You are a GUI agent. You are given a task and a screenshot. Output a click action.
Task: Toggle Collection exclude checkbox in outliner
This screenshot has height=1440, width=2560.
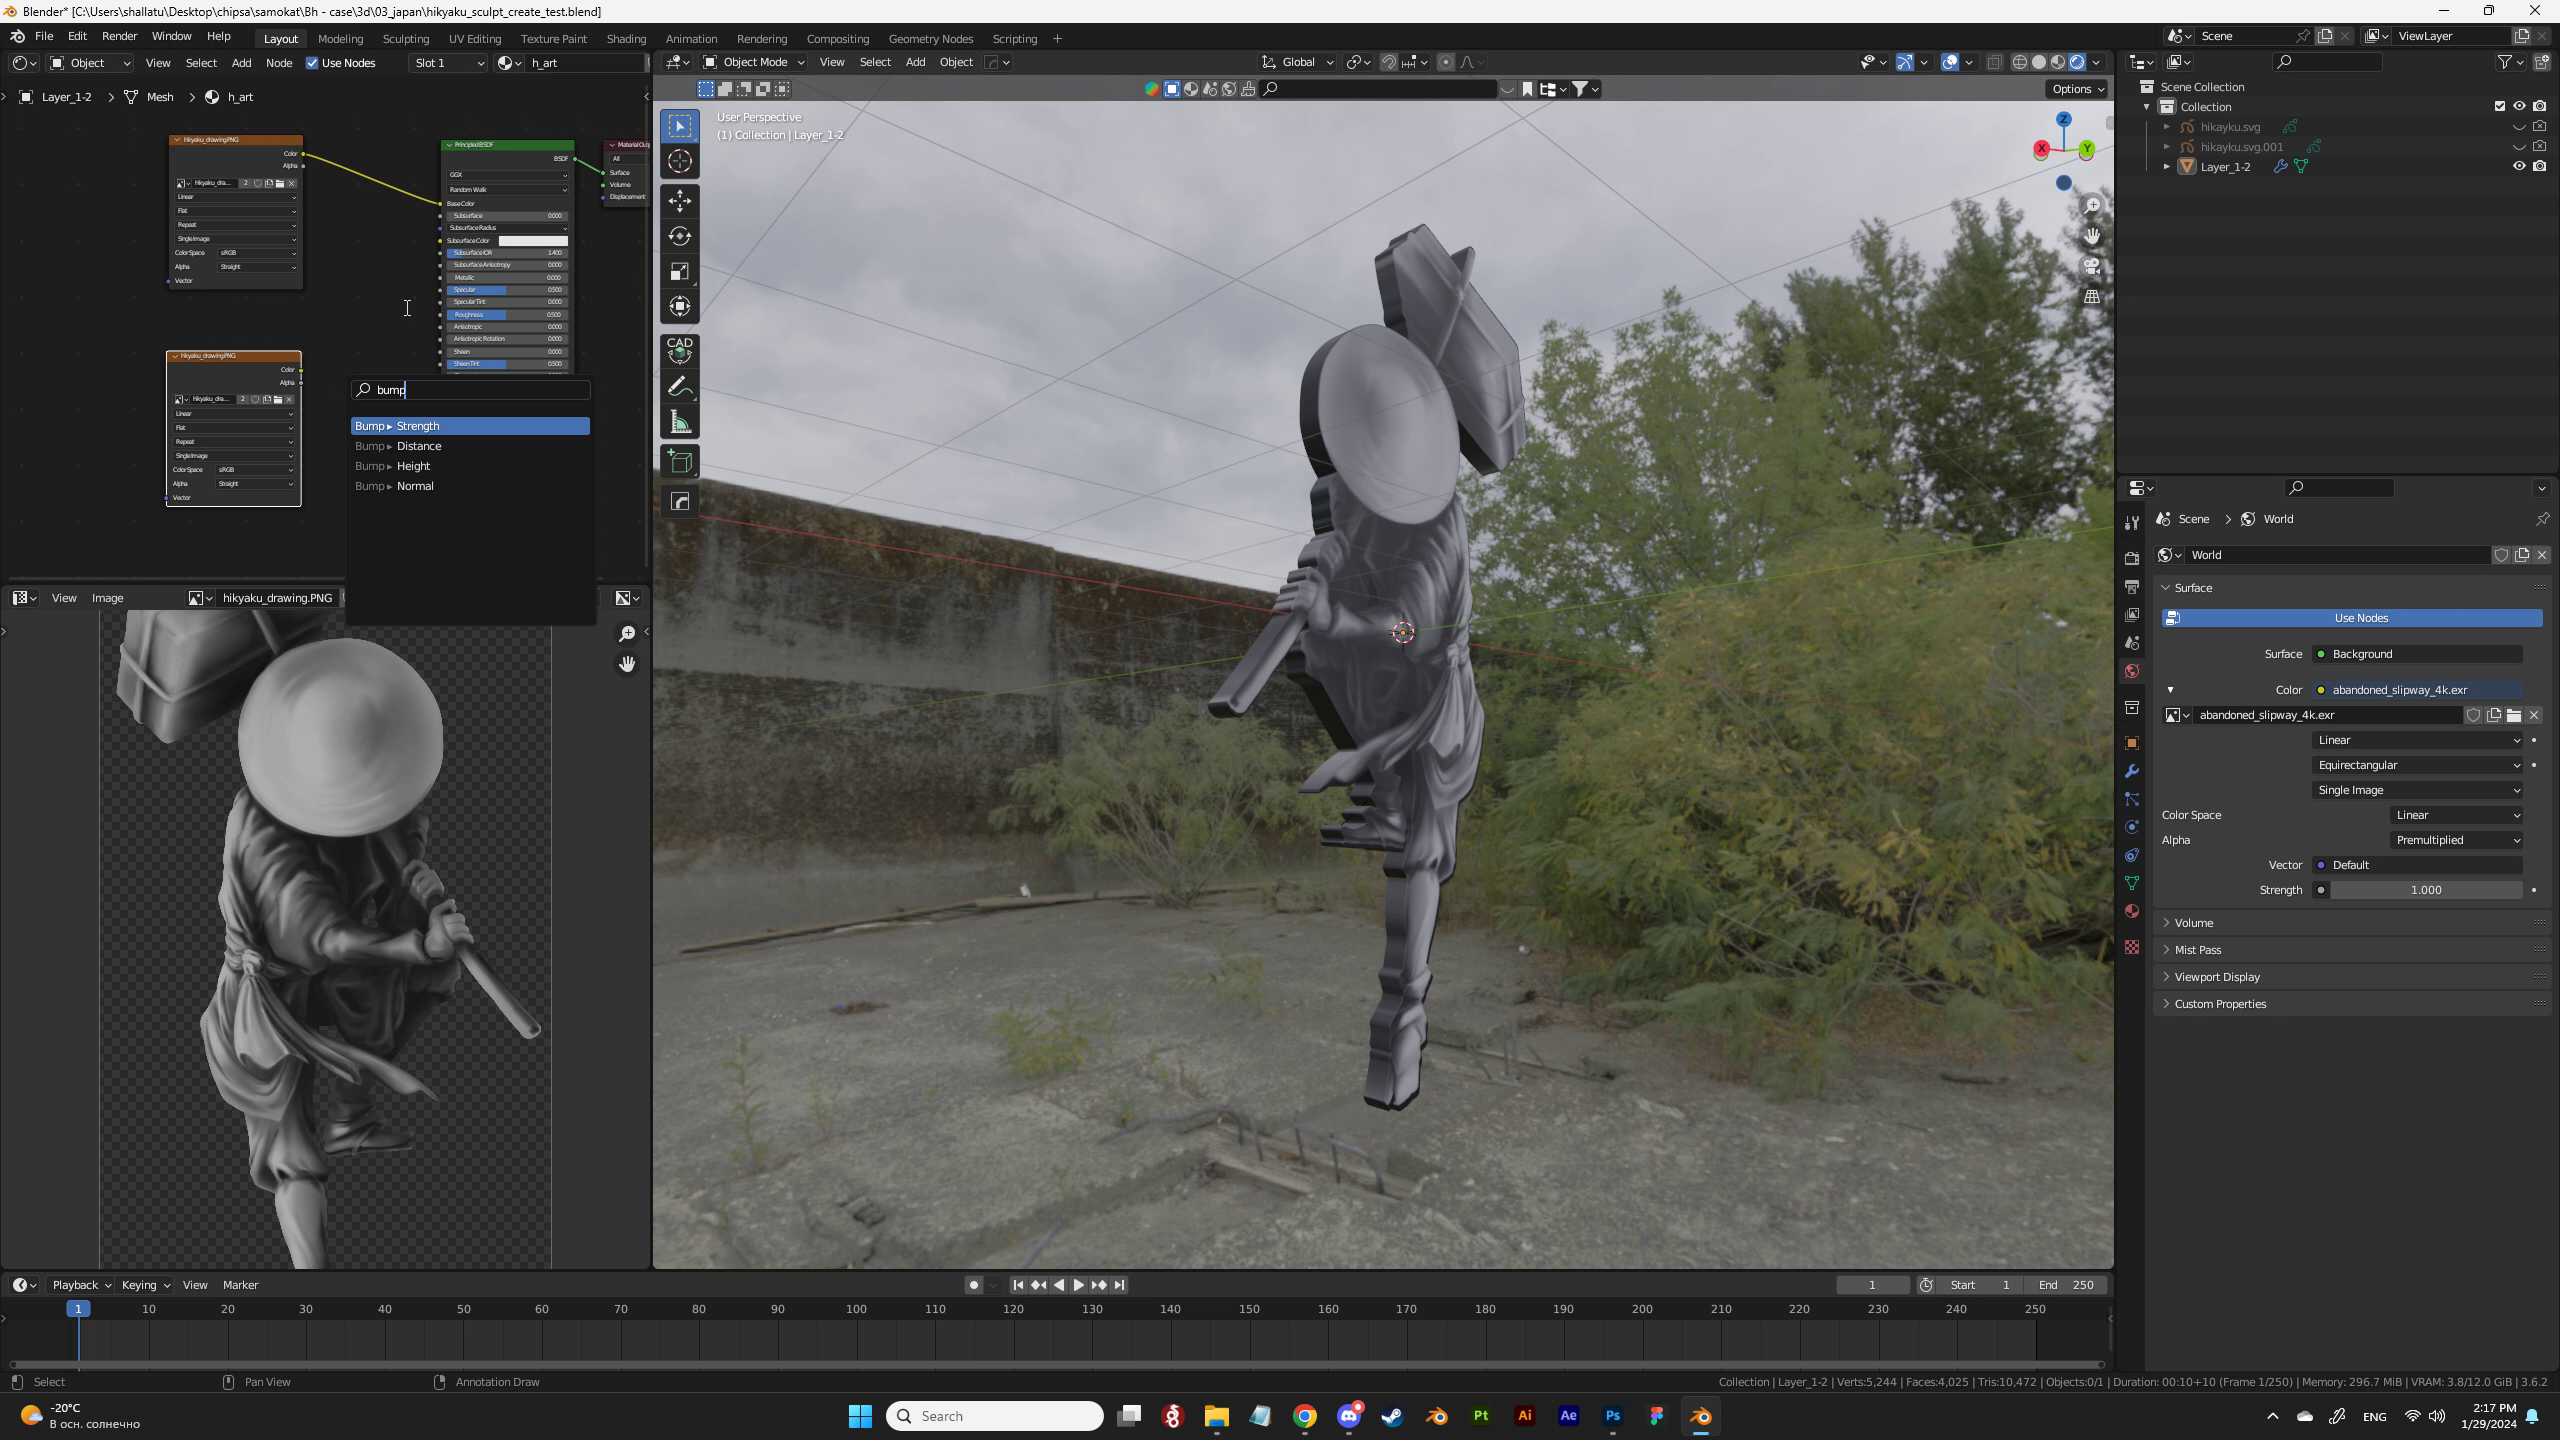tap(2499, 106)
